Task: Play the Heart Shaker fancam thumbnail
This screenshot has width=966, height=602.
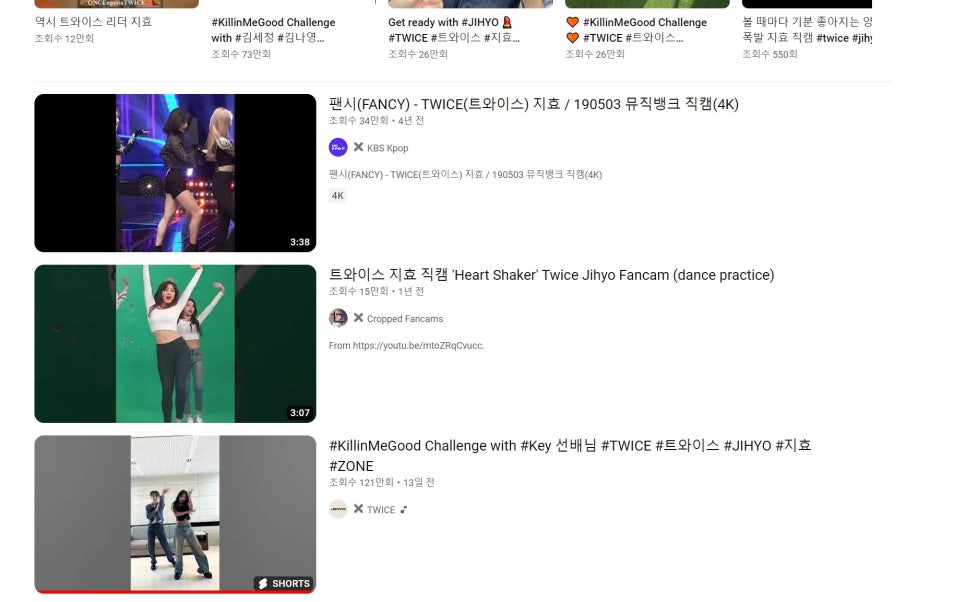Action: coord(175,344)
